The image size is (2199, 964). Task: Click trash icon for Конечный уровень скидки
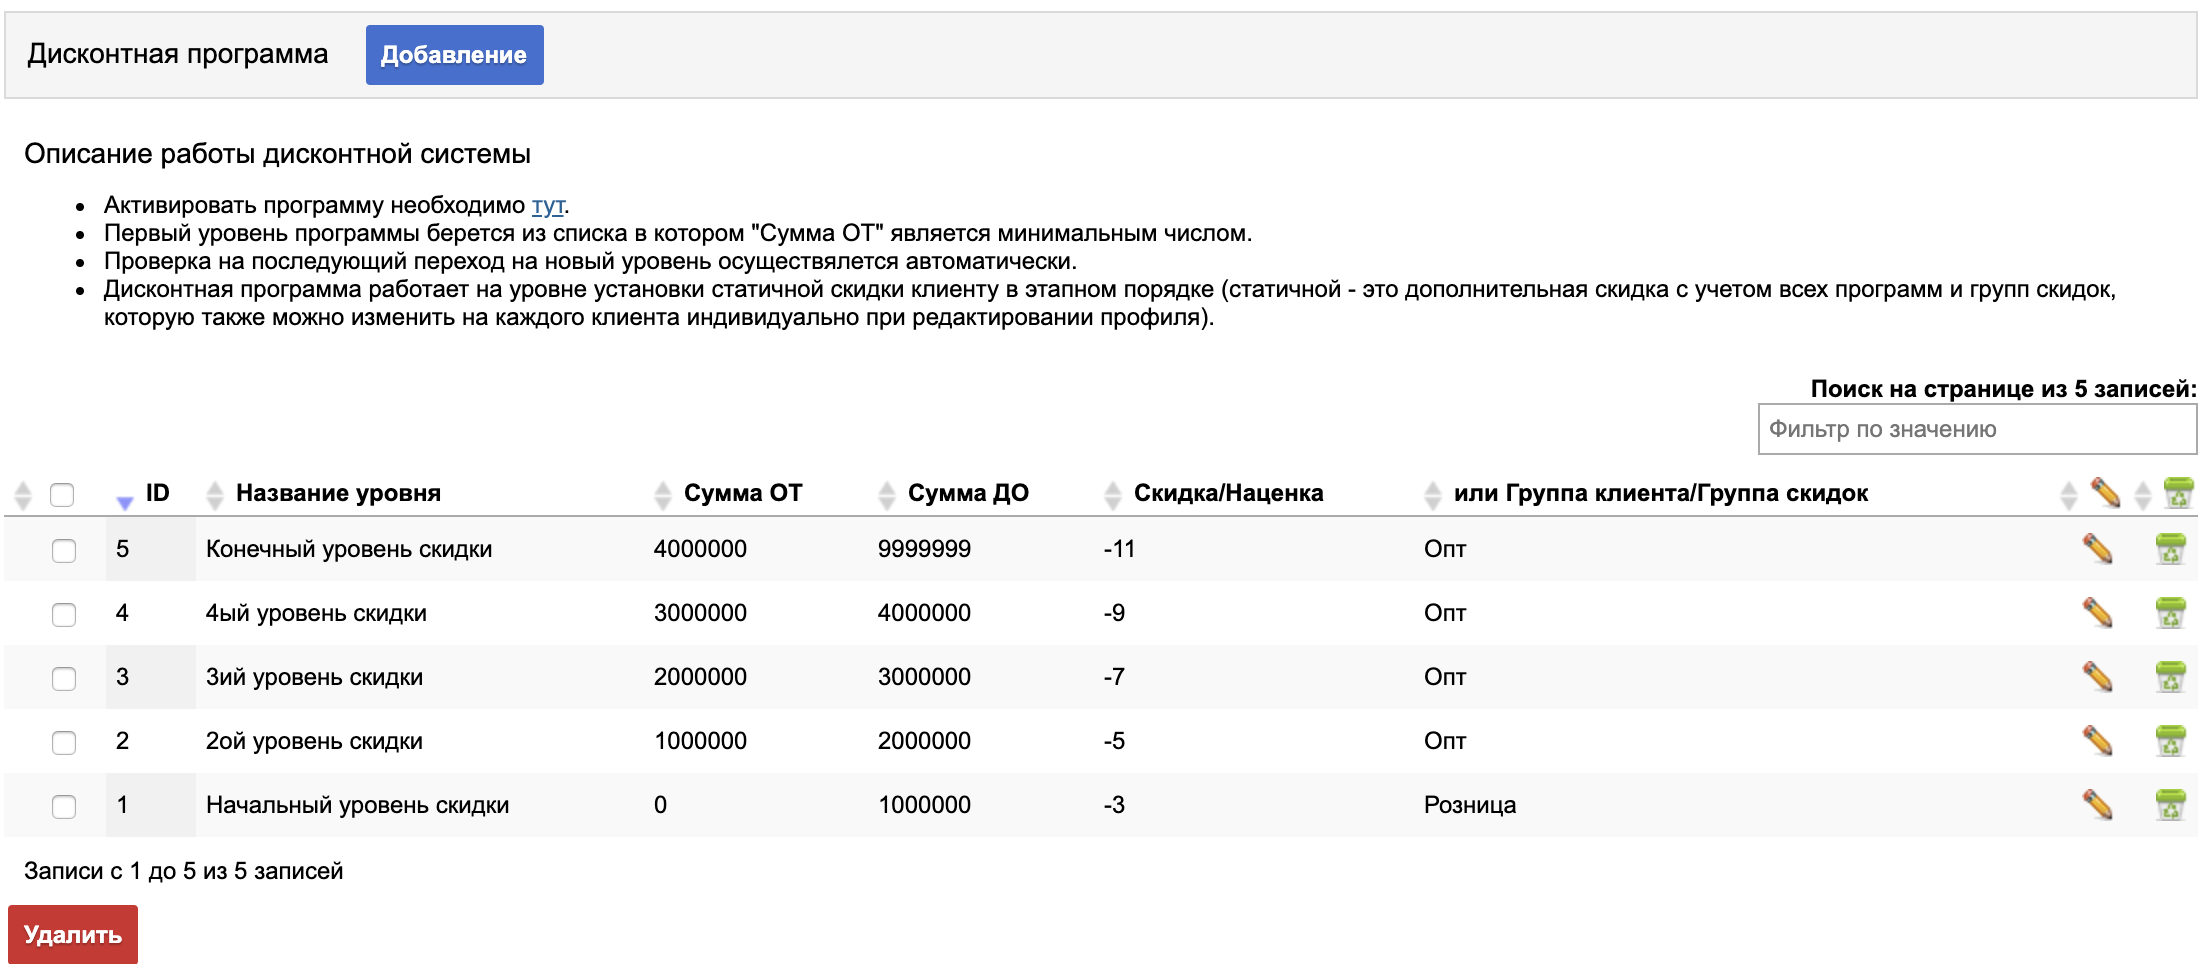[2170, 549]
